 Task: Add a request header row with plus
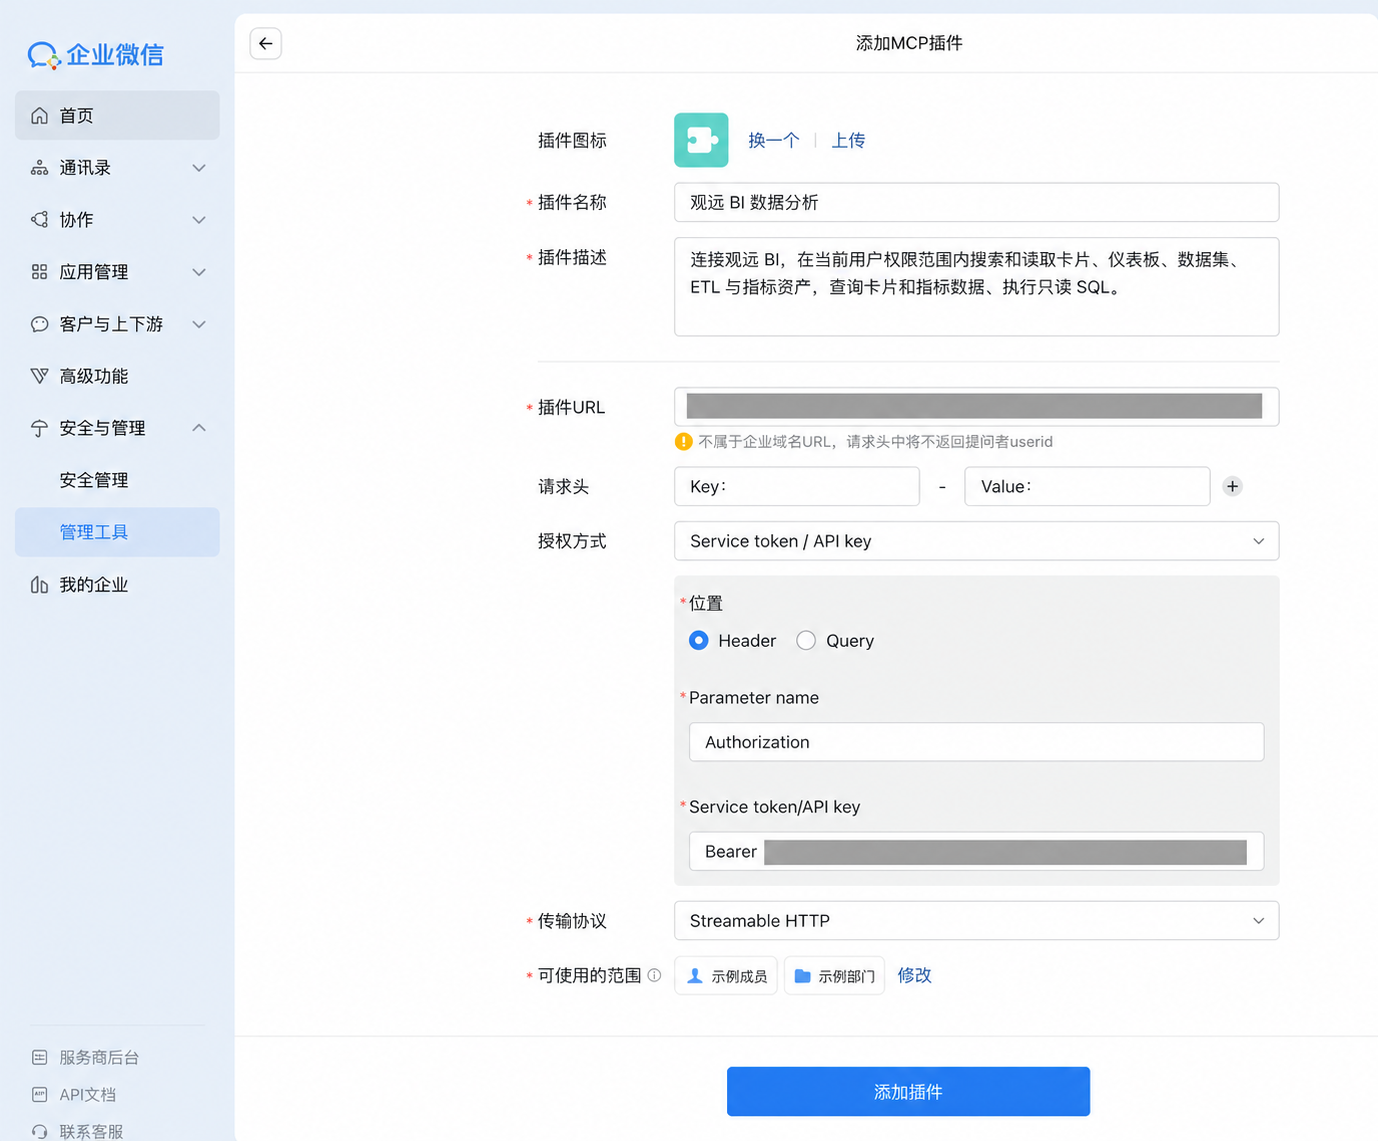pos(1232,486)
